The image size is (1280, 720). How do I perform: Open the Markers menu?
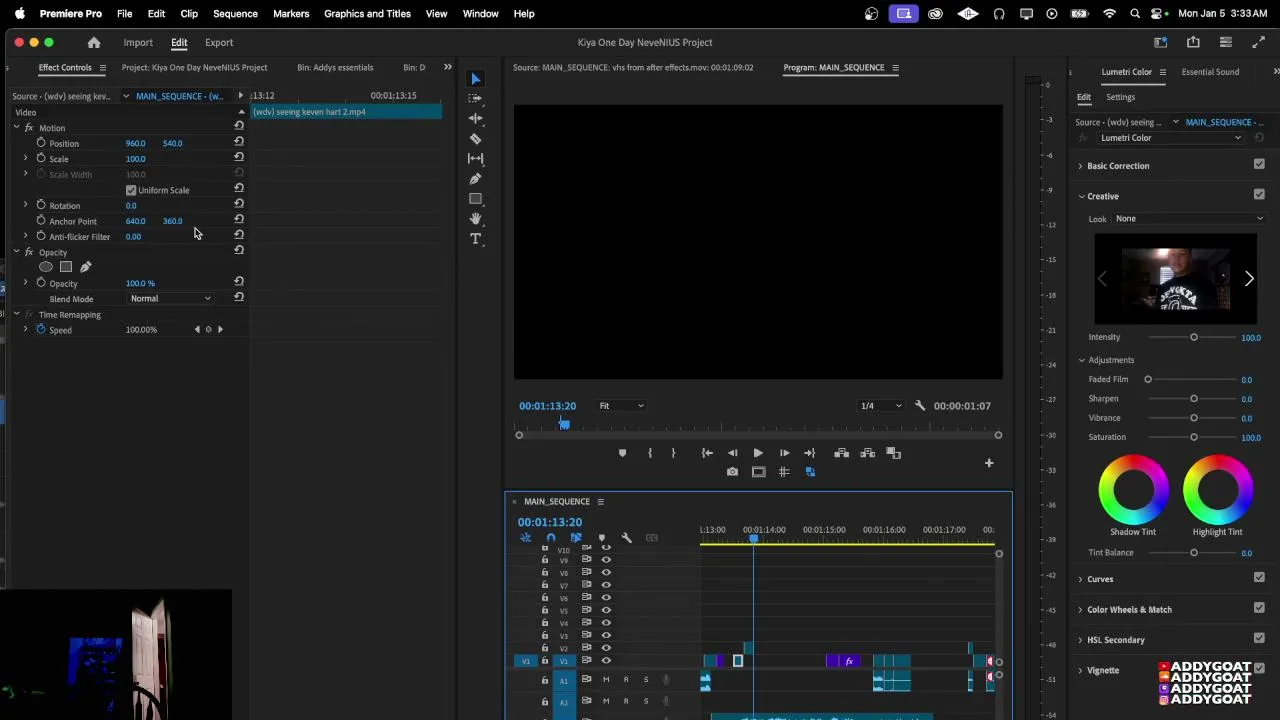[291, 14]
